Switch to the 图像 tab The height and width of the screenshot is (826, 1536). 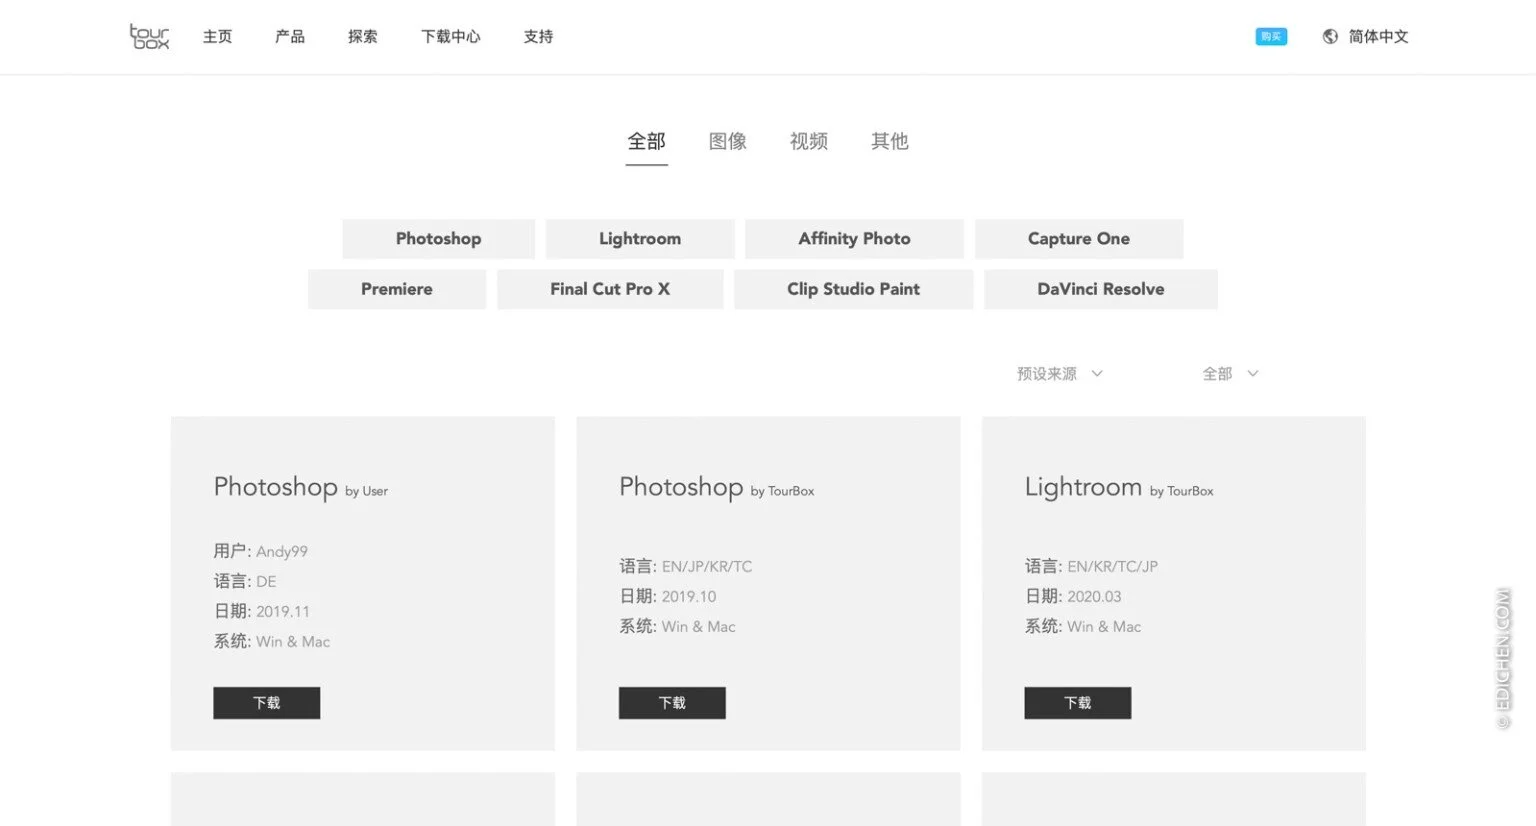(728, 142)
